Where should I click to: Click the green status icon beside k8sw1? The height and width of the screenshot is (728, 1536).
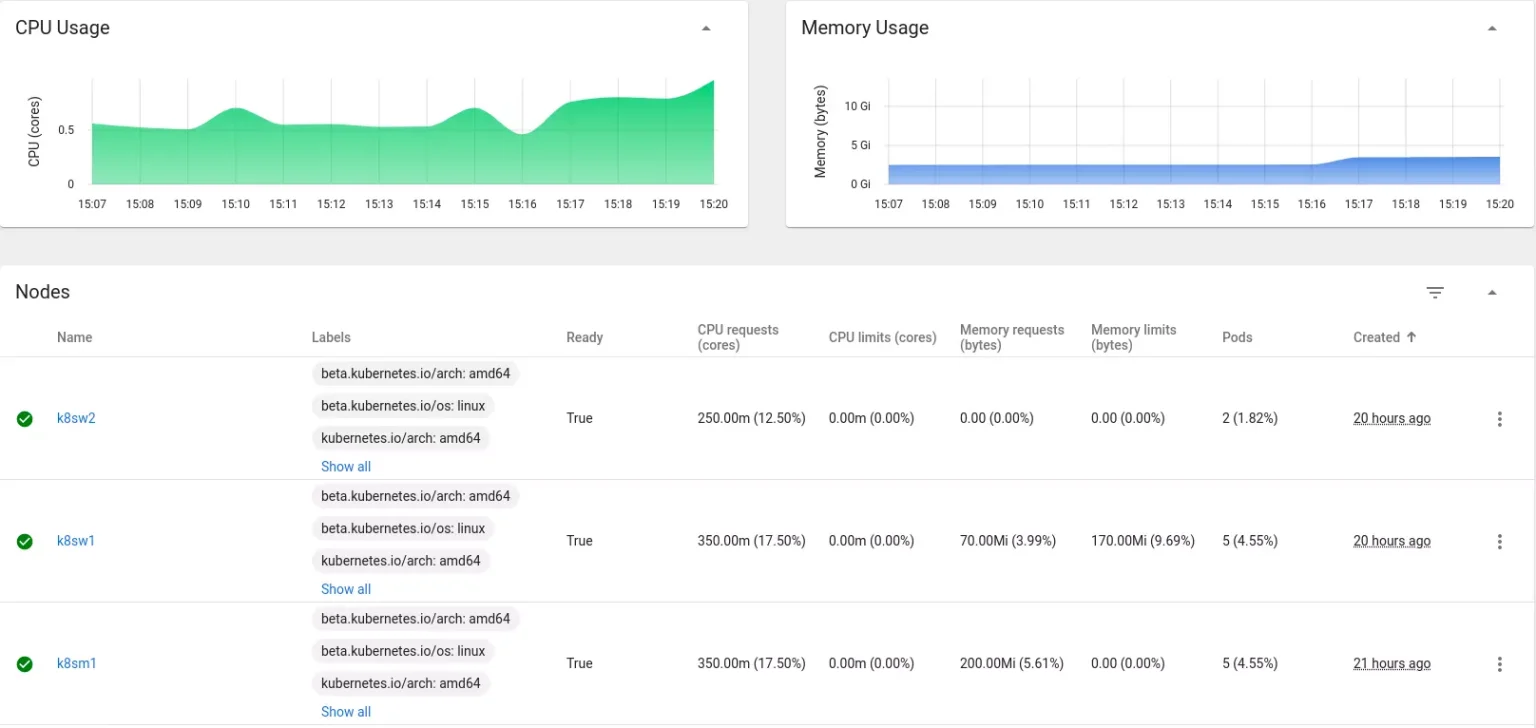tap(25, 541)
